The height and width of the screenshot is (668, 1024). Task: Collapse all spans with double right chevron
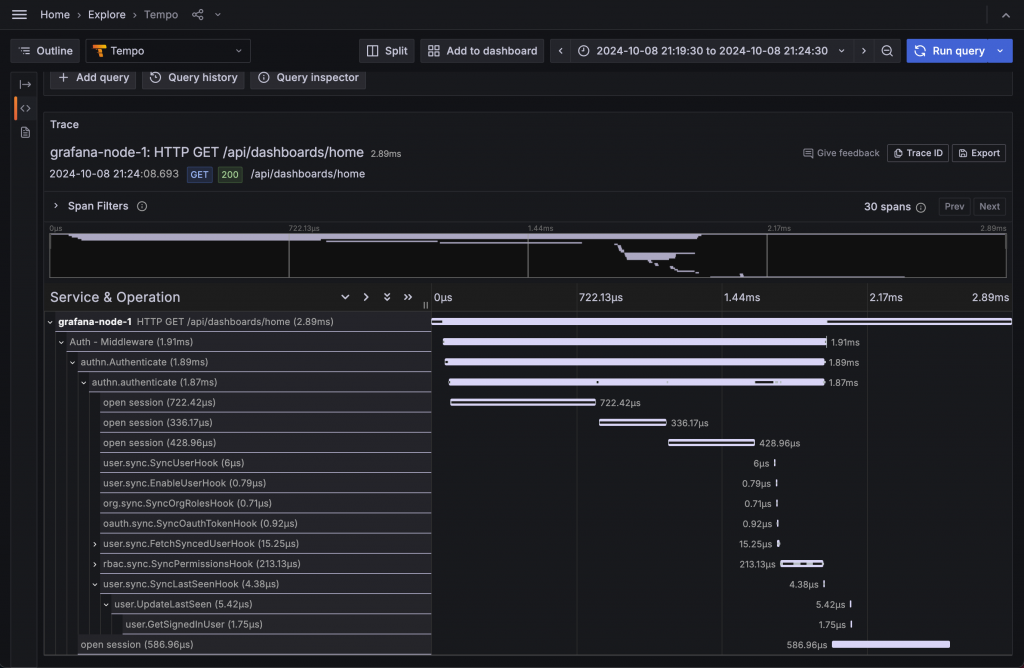tap(408, 297)
